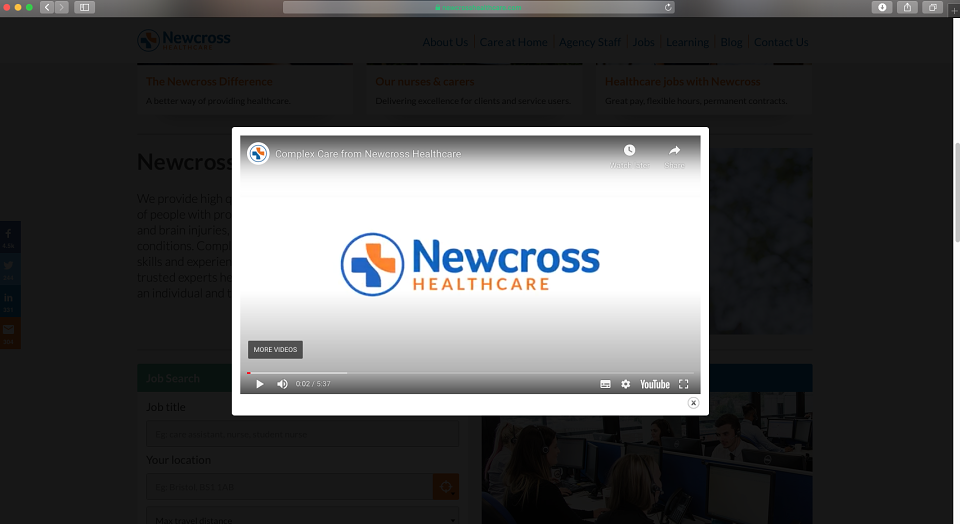Open the Learning menu
This screenshot has height=524, width=960.
point(687,42)
